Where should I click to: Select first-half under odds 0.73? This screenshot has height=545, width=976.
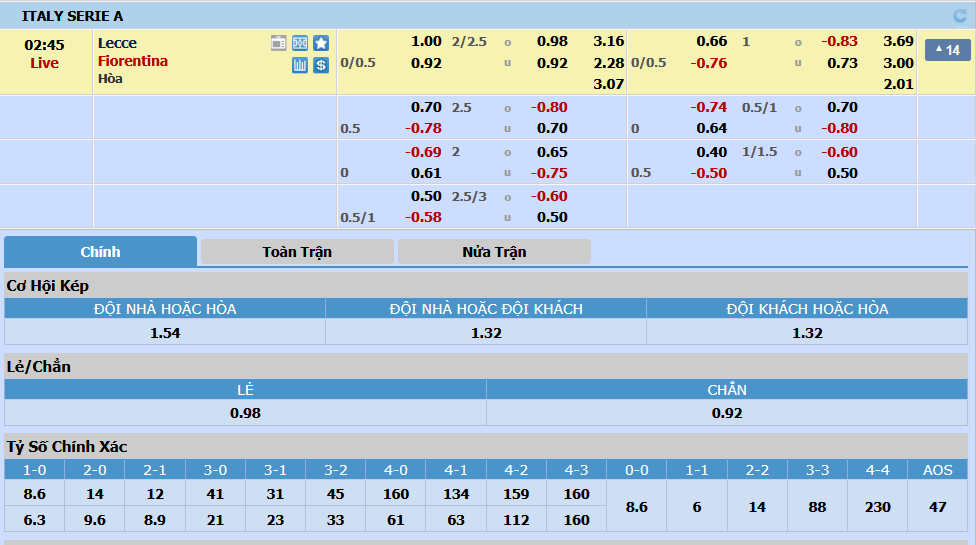pyautogui.click(x=842, y=63)
